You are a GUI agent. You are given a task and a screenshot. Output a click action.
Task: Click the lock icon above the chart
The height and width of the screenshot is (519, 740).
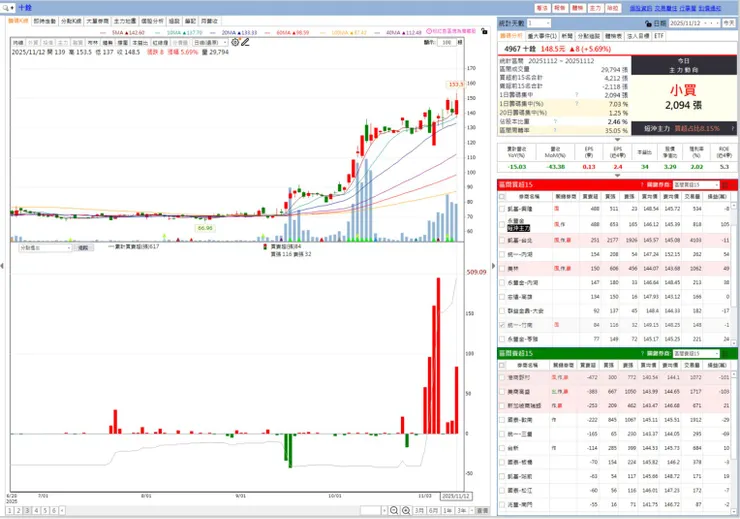(x=484, y=31)
